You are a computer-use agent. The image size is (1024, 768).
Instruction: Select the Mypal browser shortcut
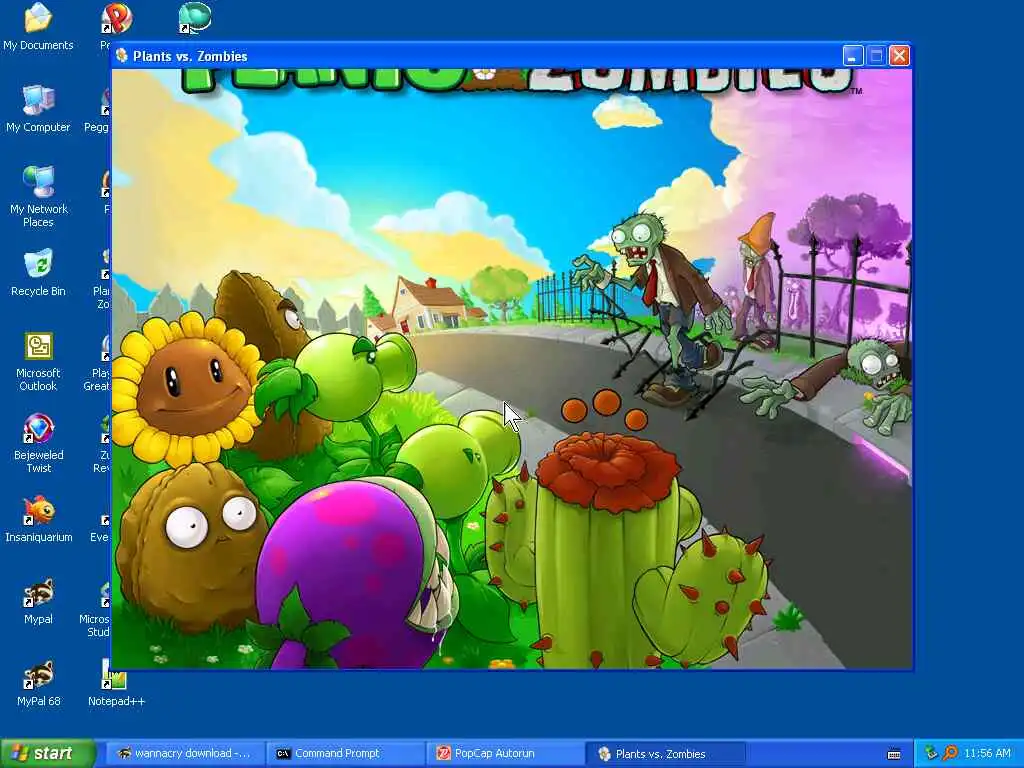38,601
